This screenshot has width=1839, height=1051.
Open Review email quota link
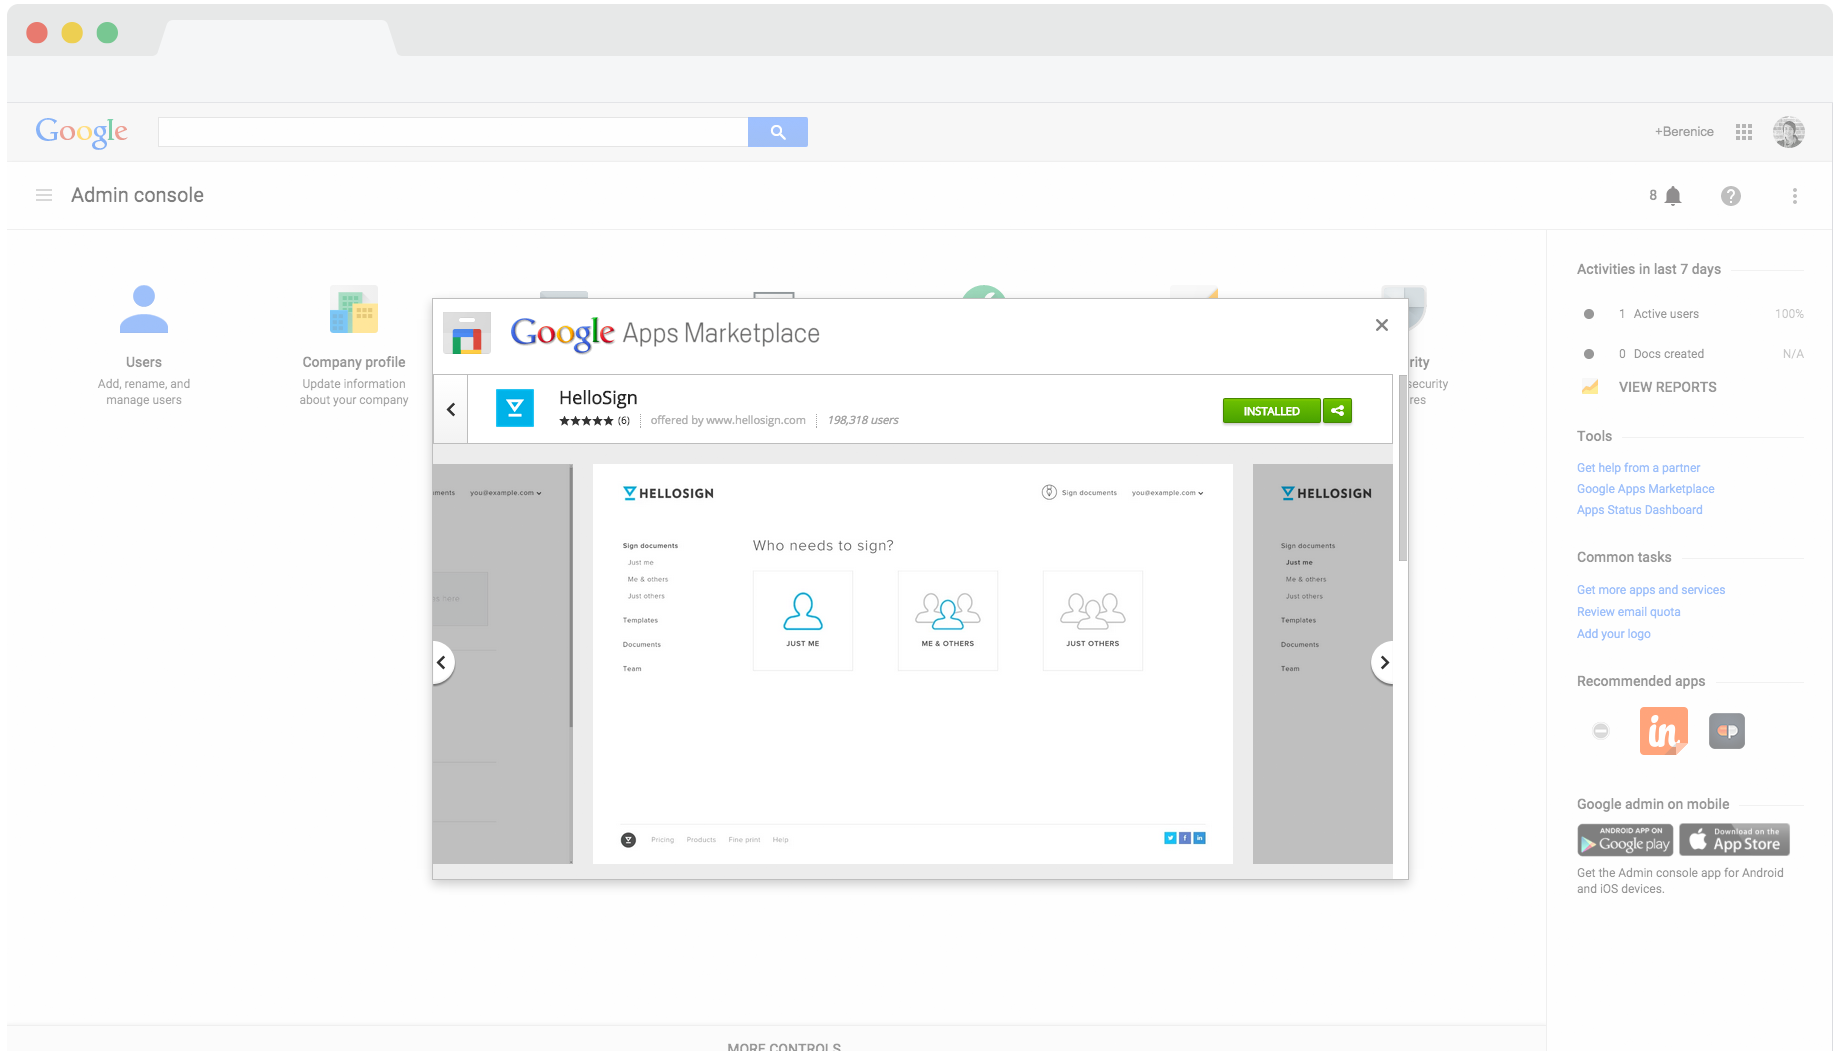click(1629, 612)
